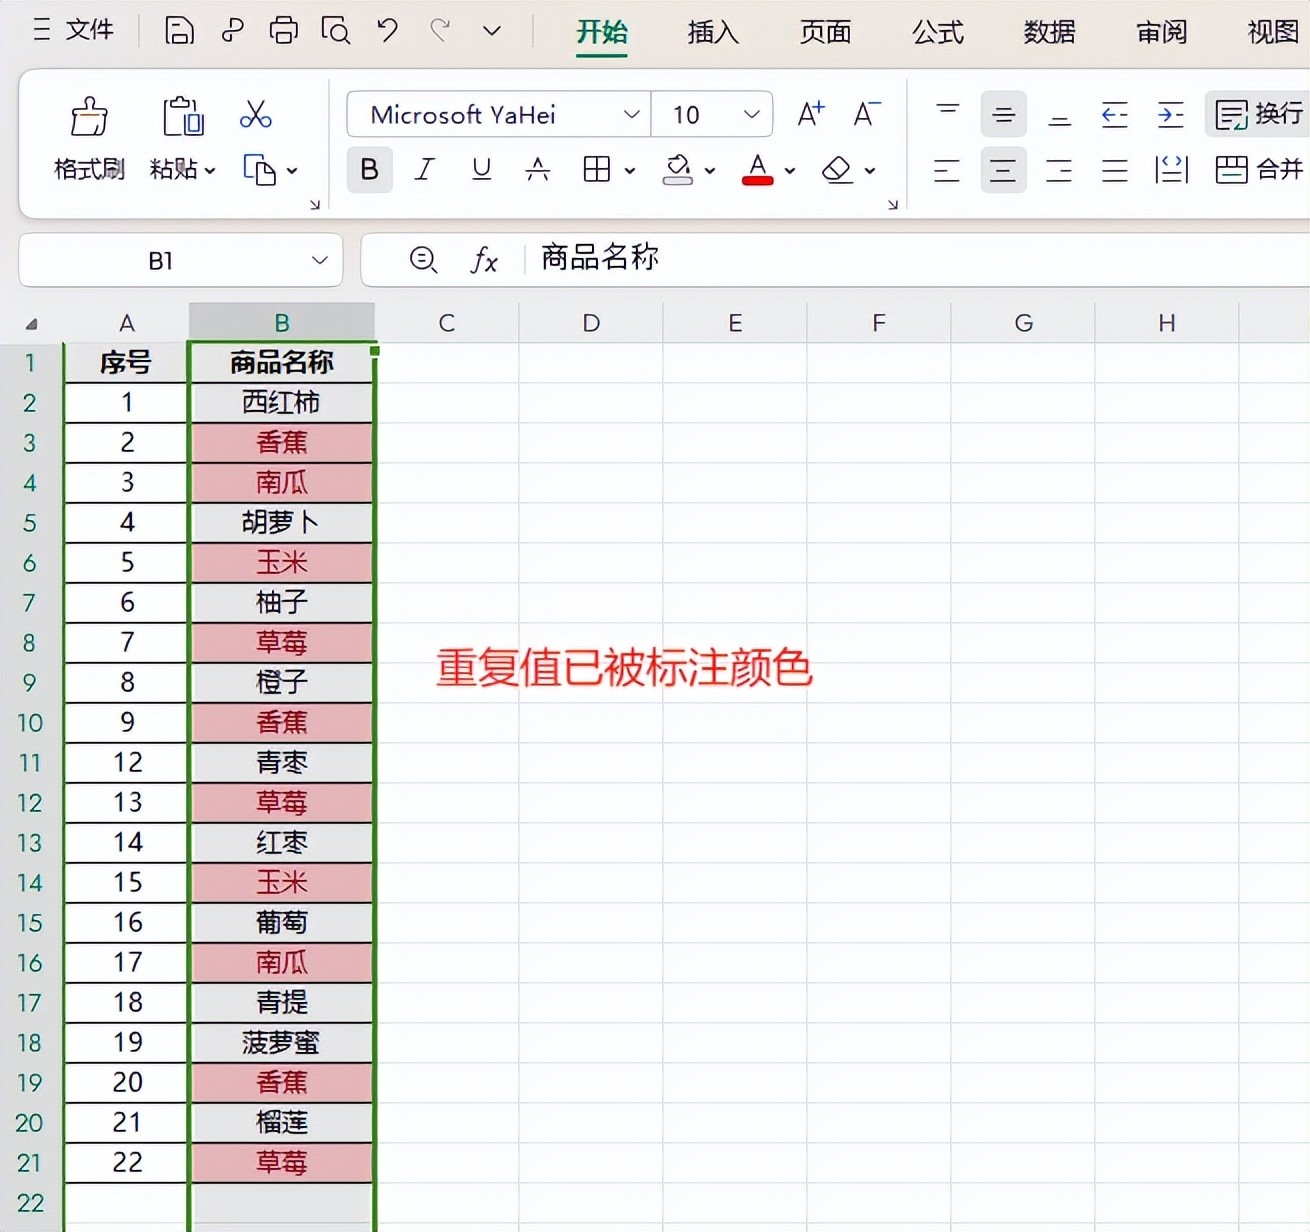Toggle Italic formatting button
The height and width of the screenshot is (1232, 1310).
tap(425, 170)
